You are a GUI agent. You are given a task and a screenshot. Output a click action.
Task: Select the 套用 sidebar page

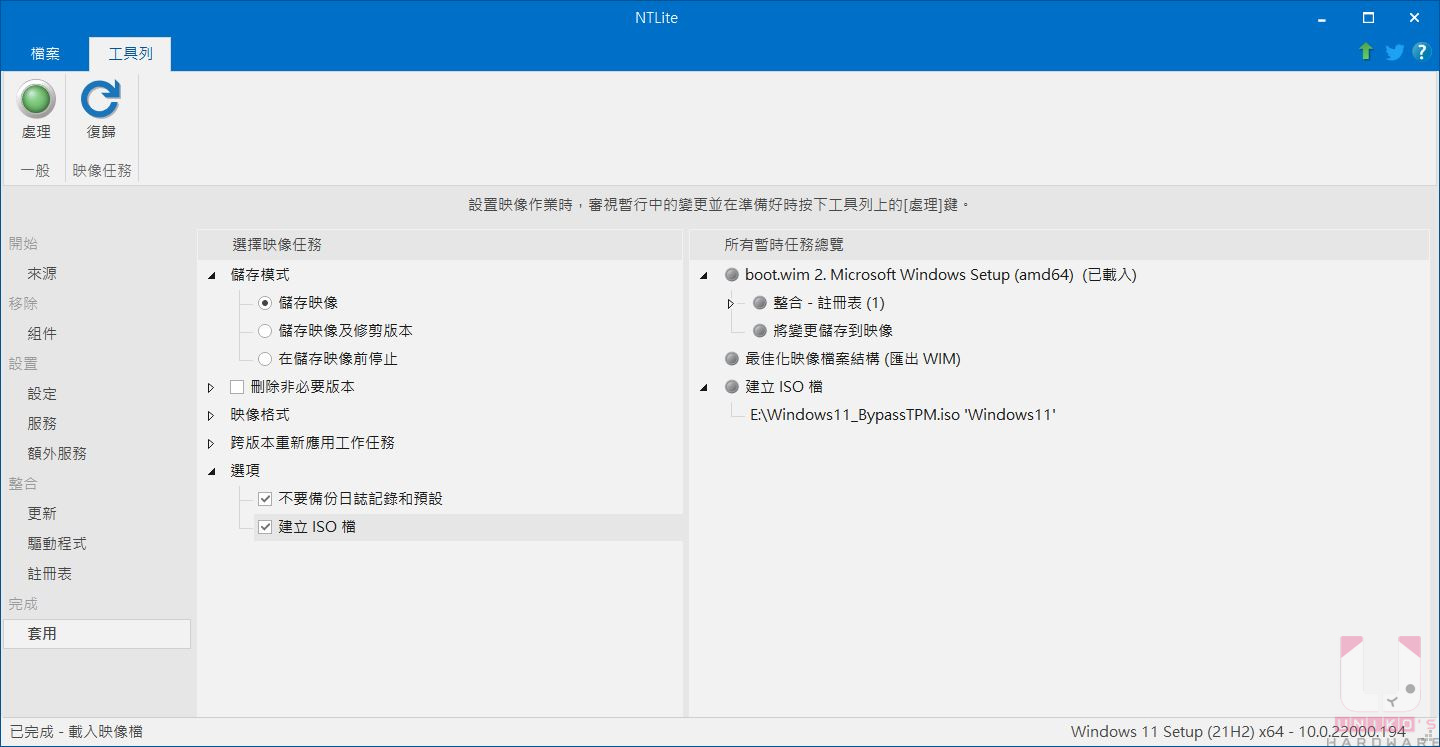(97, 633)
